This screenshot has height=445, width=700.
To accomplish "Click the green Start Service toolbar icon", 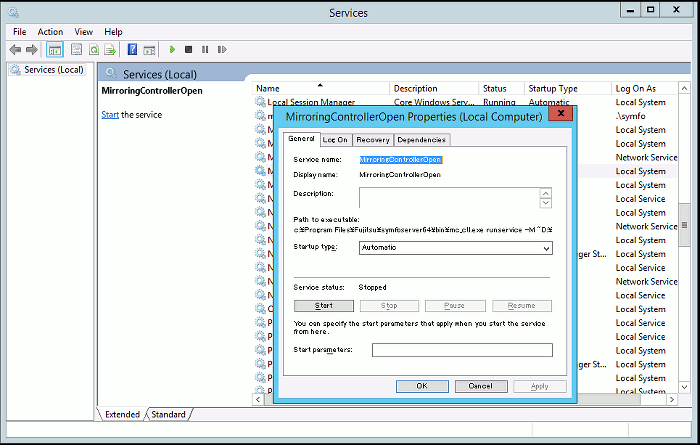I will (x=172, y=50).
